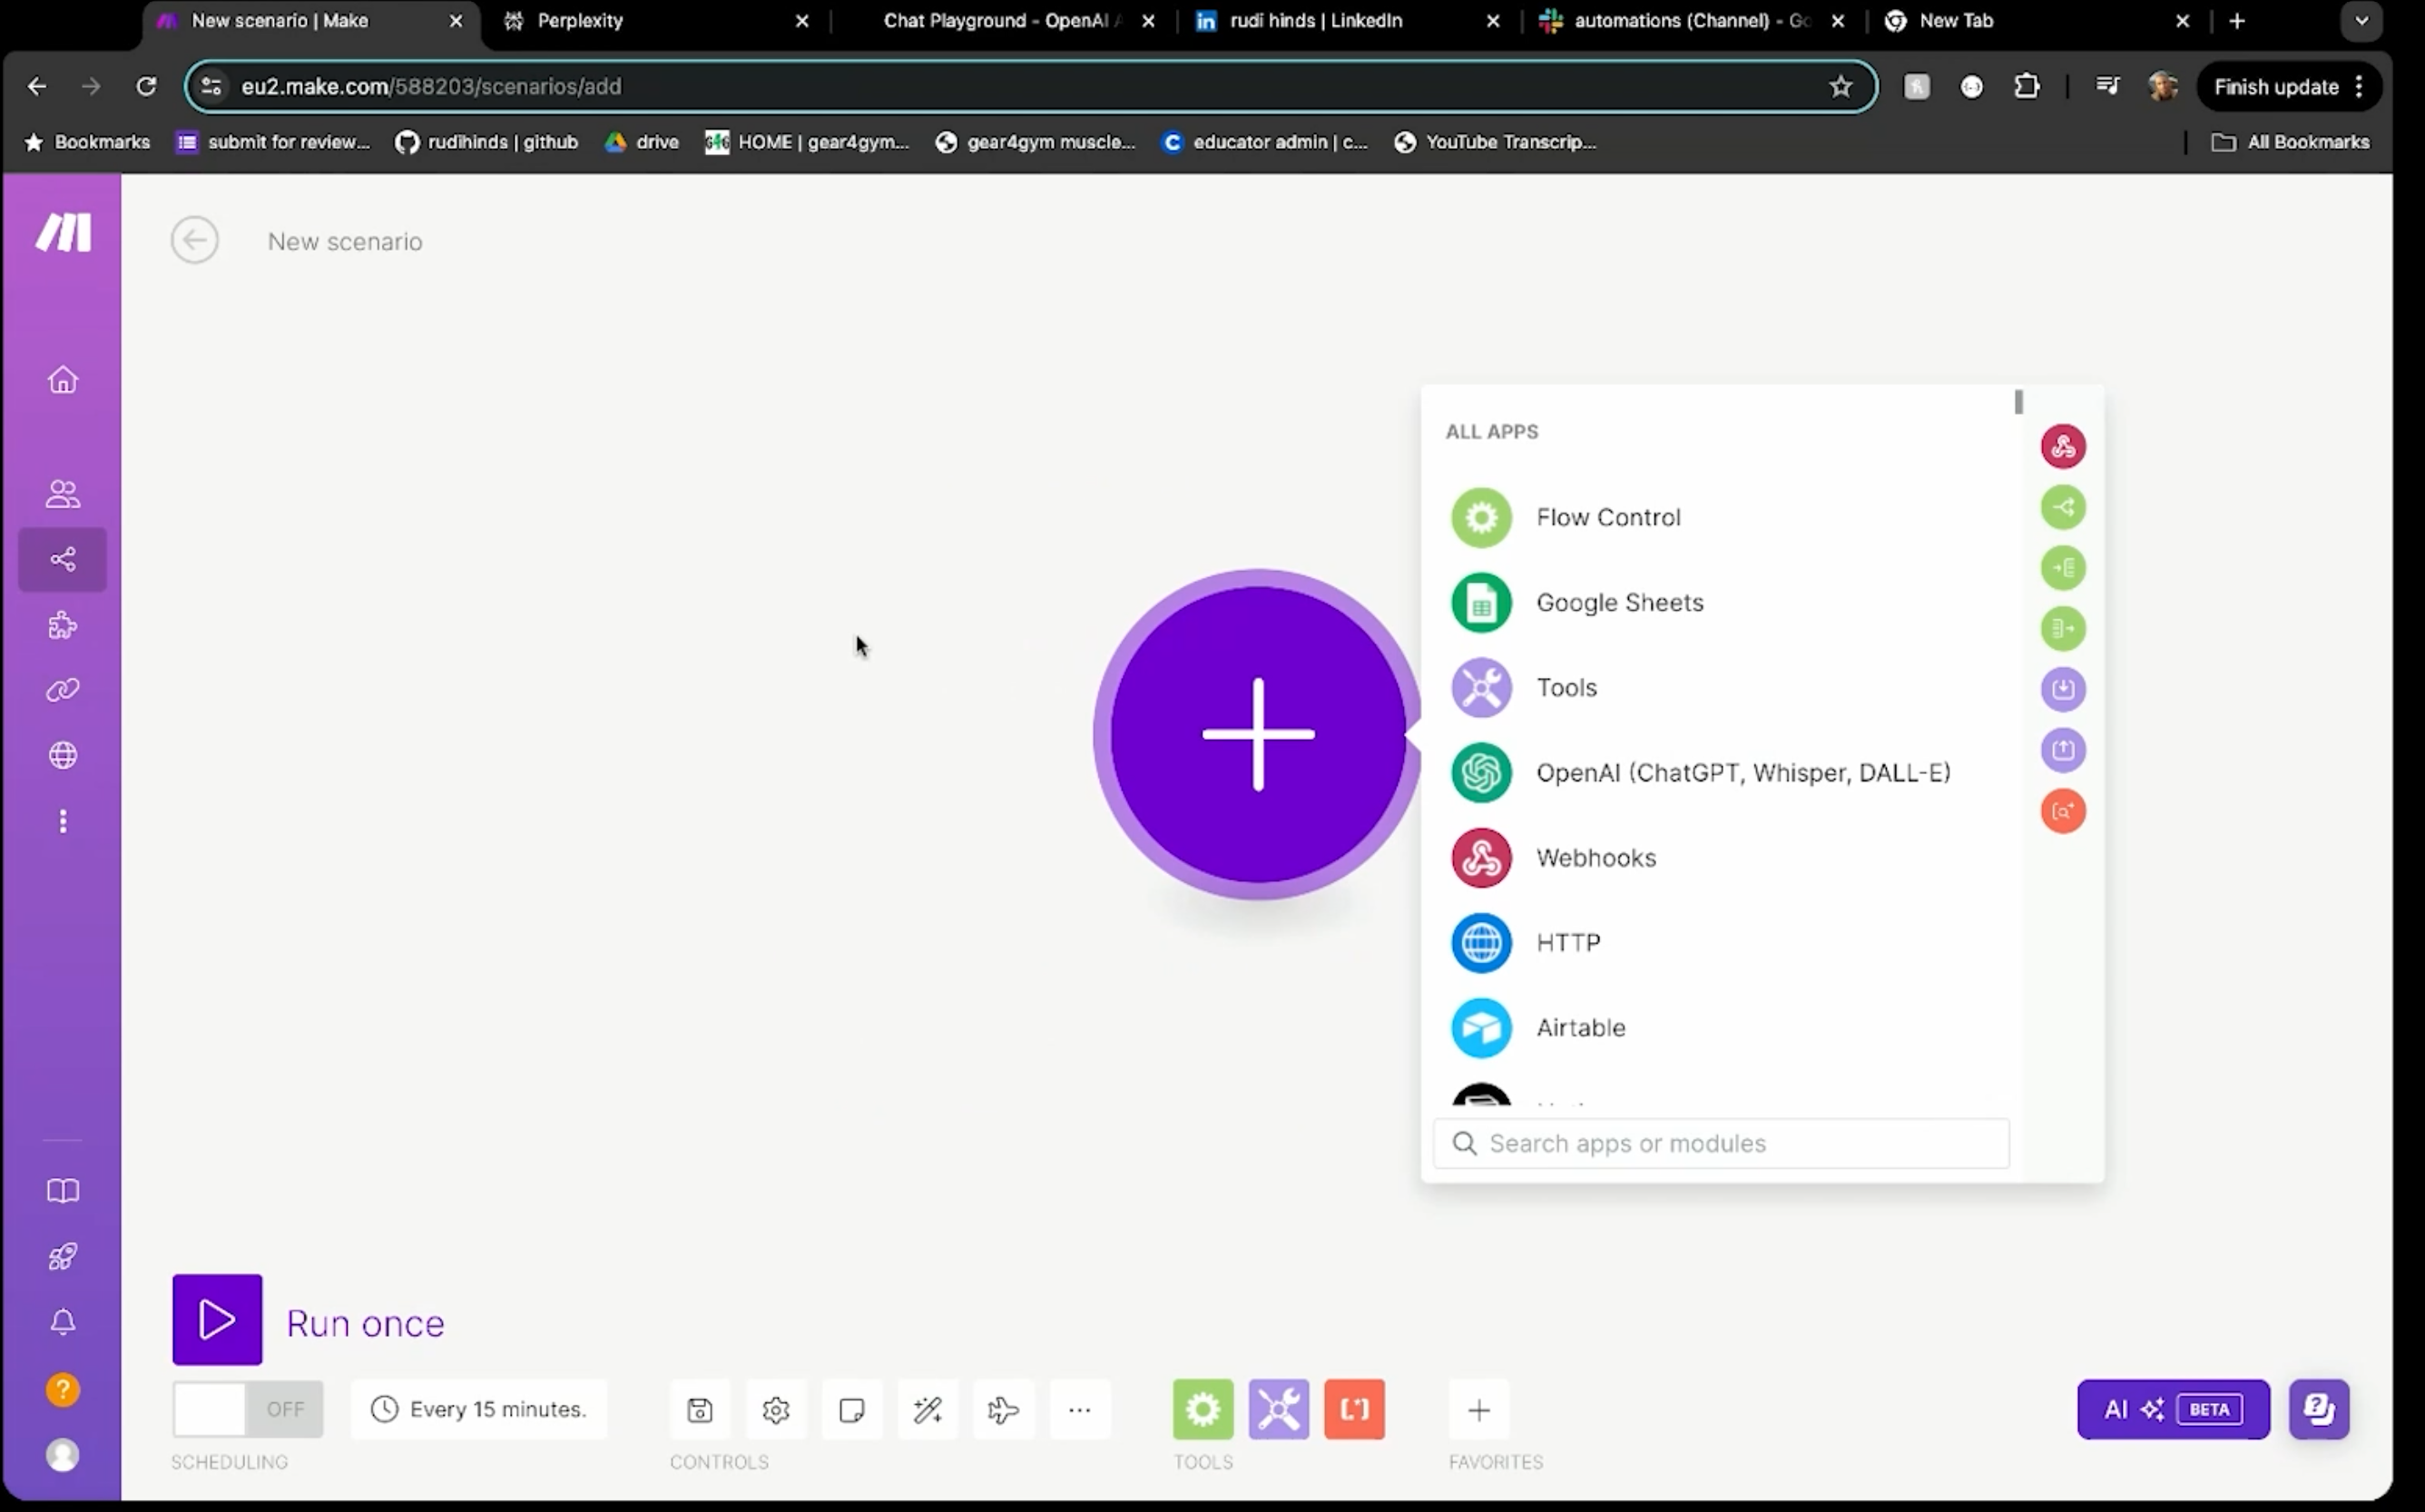This screenshot has height=1512, width=2425.
Task: Pick the OpenAI (ChatGPT, Whisper, DALL-E) app
Action: pos(1741,772)
